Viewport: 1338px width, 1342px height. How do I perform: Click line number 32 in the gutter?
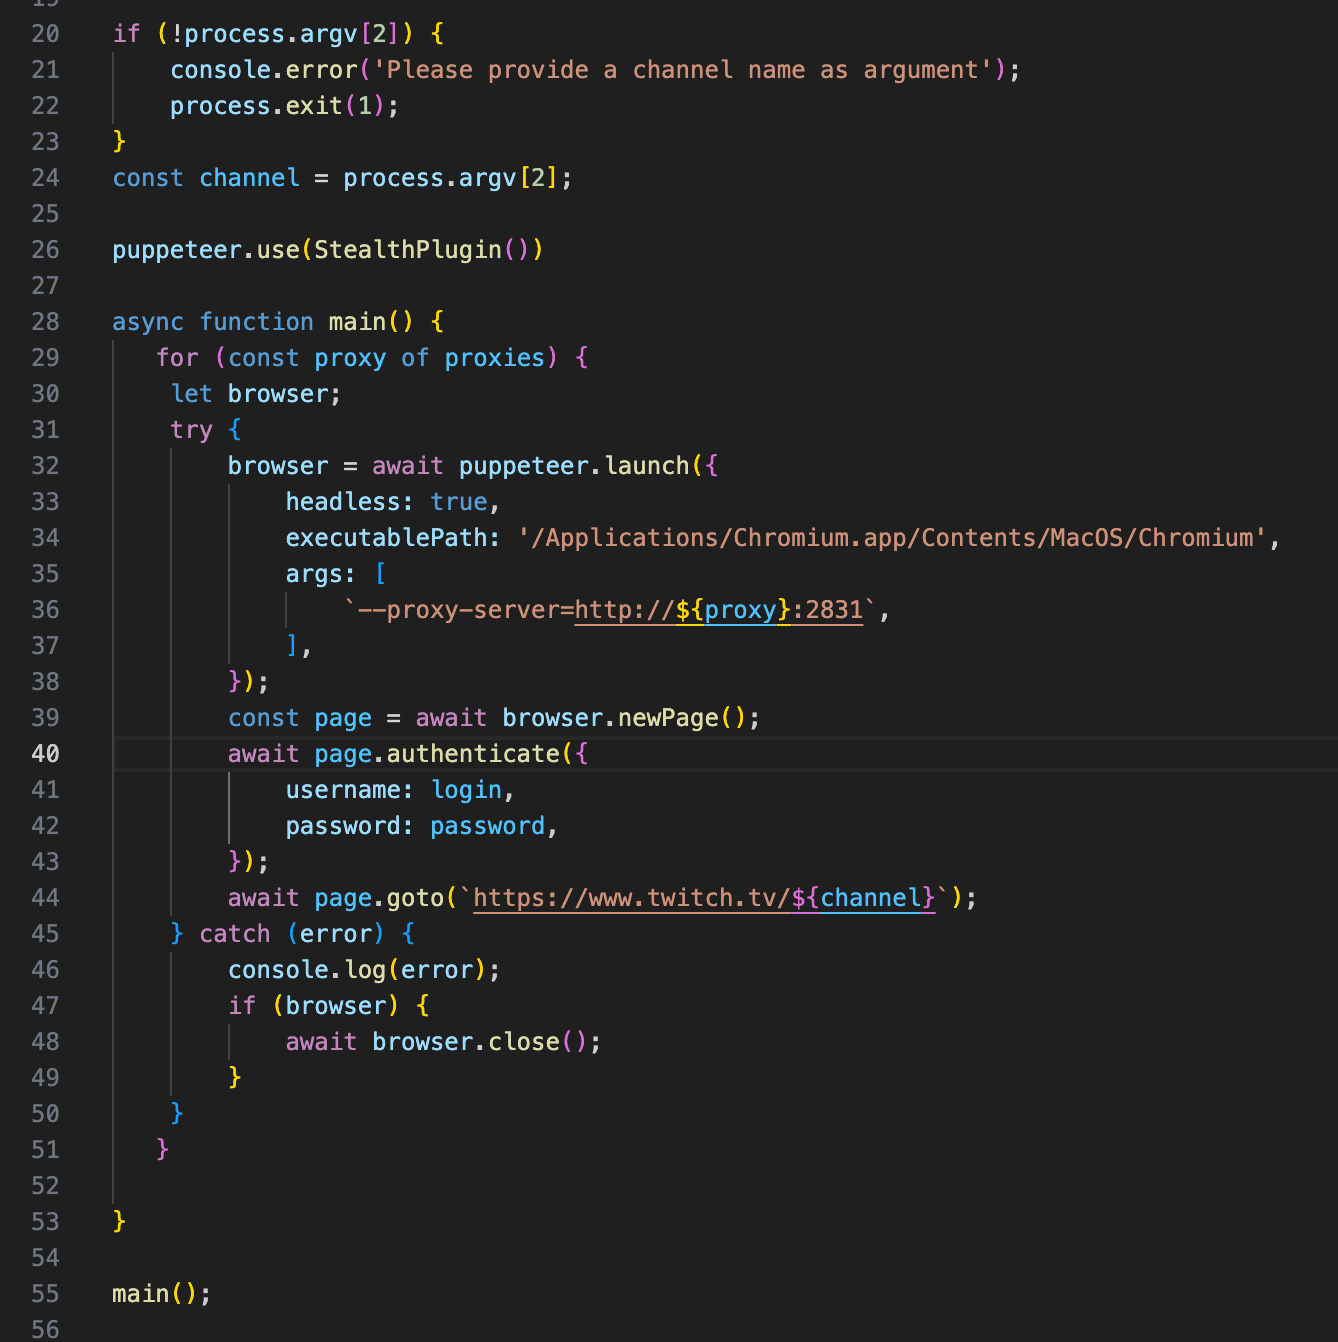click(x=45, y=466)
